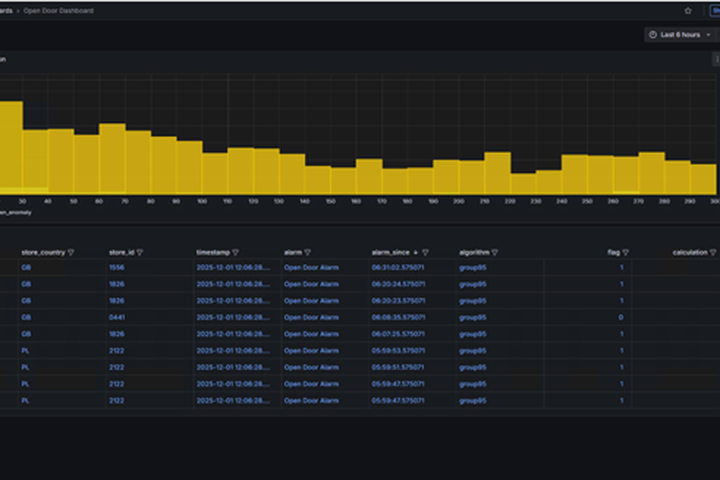Screen dimensions: 720x480
Task: Click GB country cell in store 1556 row
Action: [26, 267]
